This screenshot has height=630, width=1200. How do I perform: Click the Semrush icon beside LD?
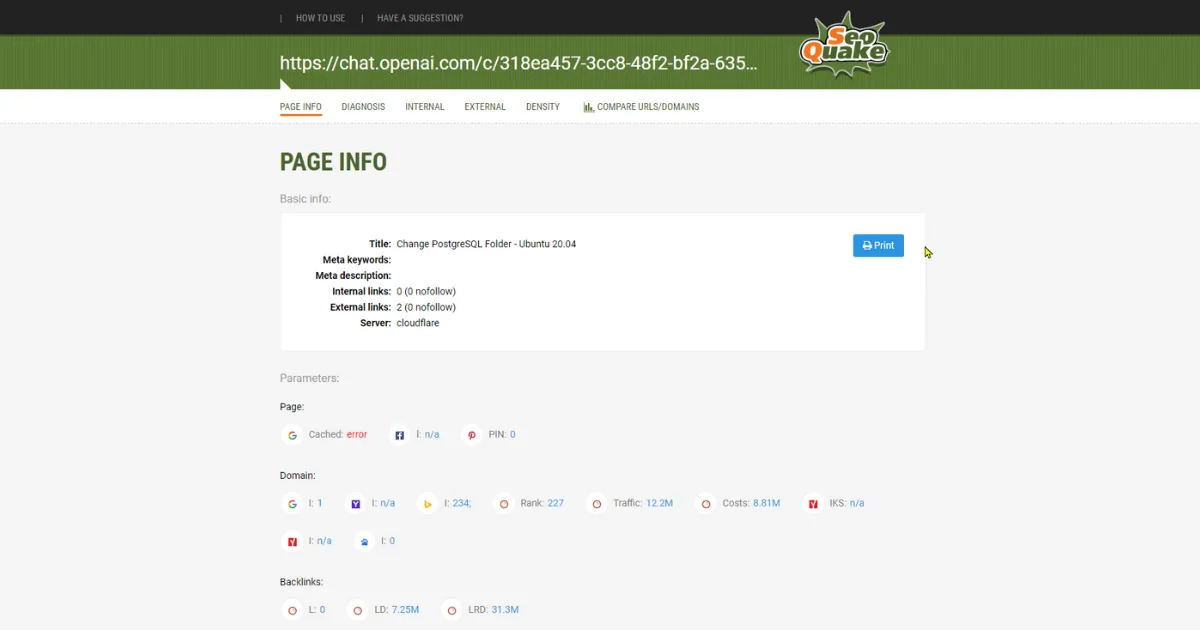[358, 610]
